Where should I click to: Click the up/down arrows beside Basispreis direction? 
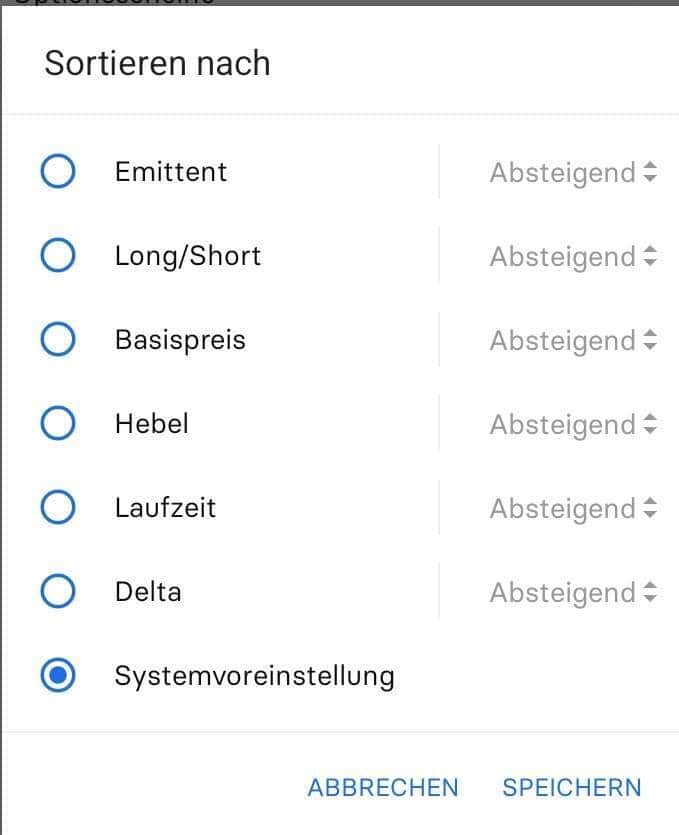651,340
